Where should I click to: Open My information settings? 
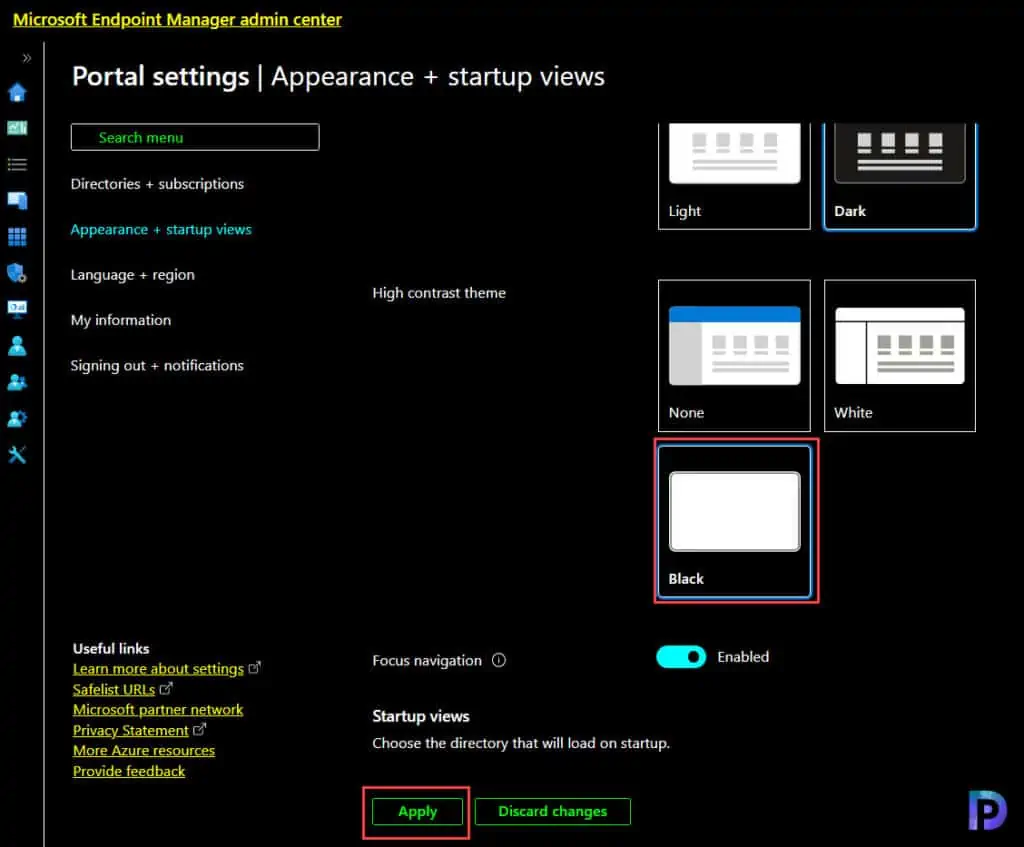point(121,320)
